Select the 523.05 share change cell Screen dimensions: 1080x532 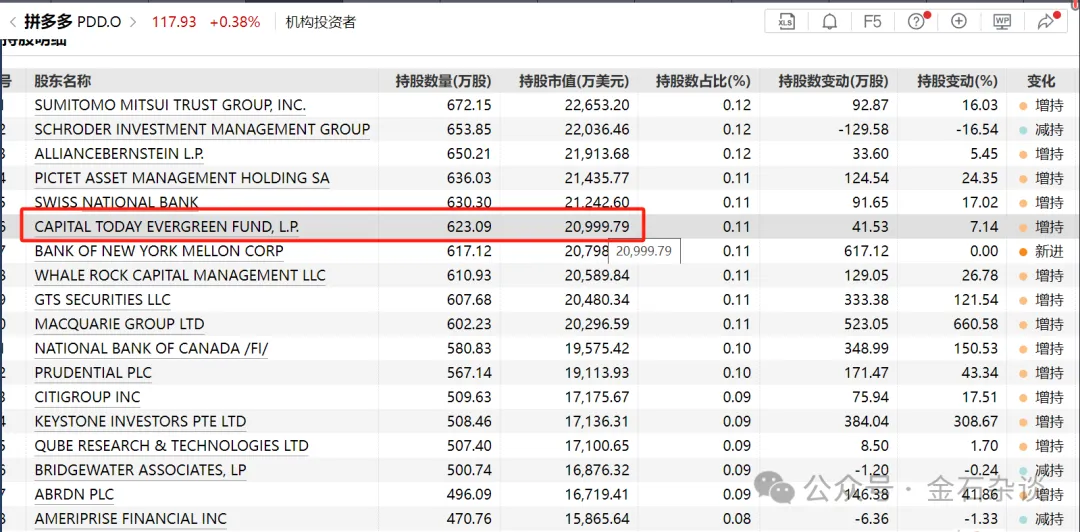click(x=866, y=324)
